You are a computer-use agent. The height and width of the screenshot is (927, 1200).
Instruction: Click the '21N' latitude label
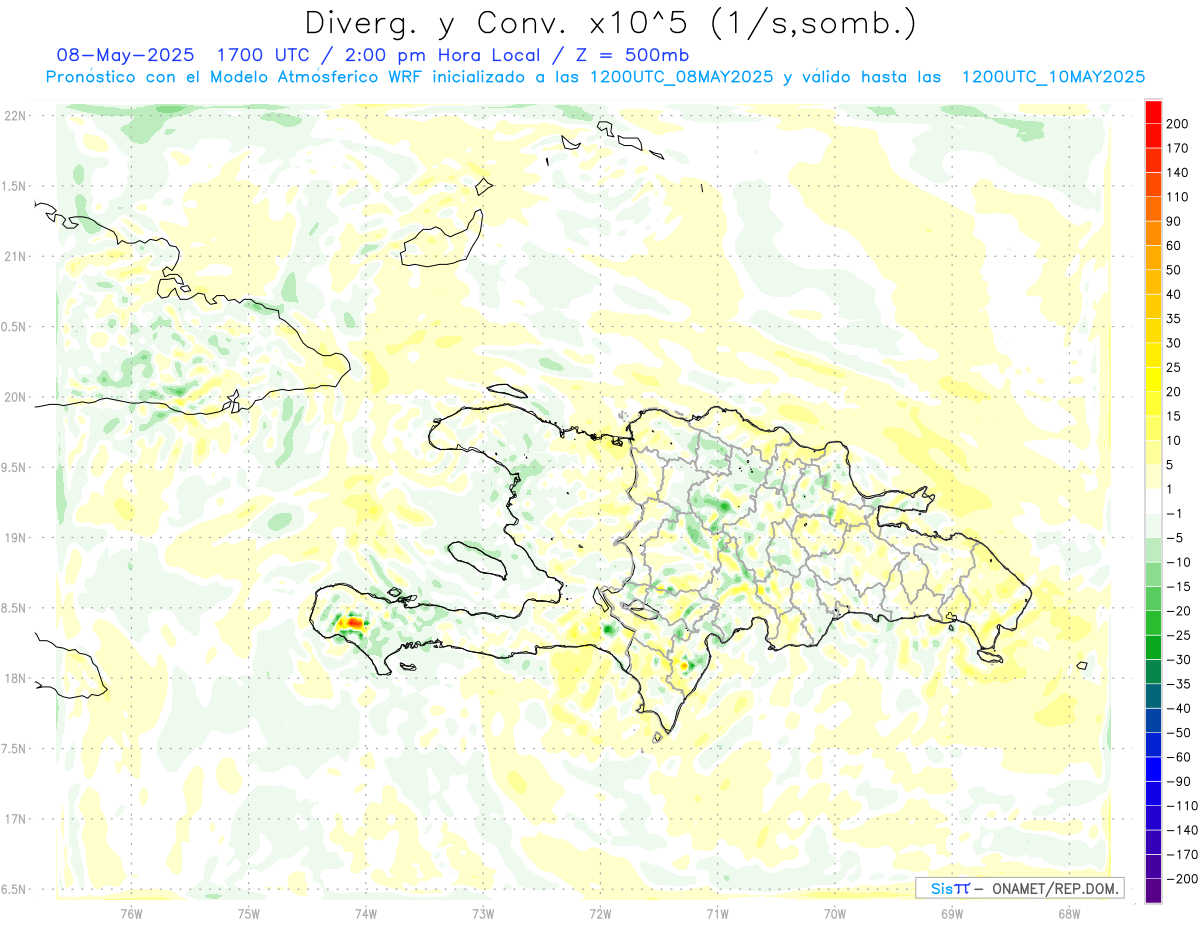click(14, 256)
